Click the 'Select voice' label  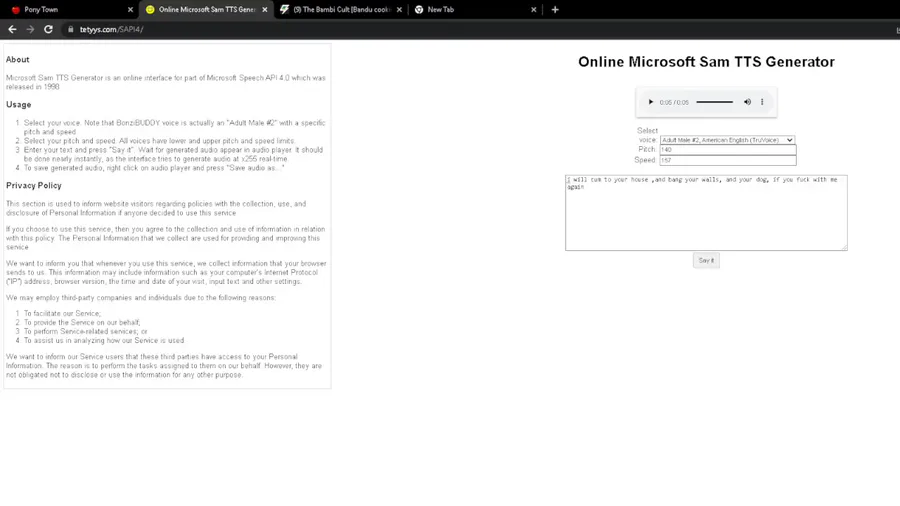[x=647, y=135]
